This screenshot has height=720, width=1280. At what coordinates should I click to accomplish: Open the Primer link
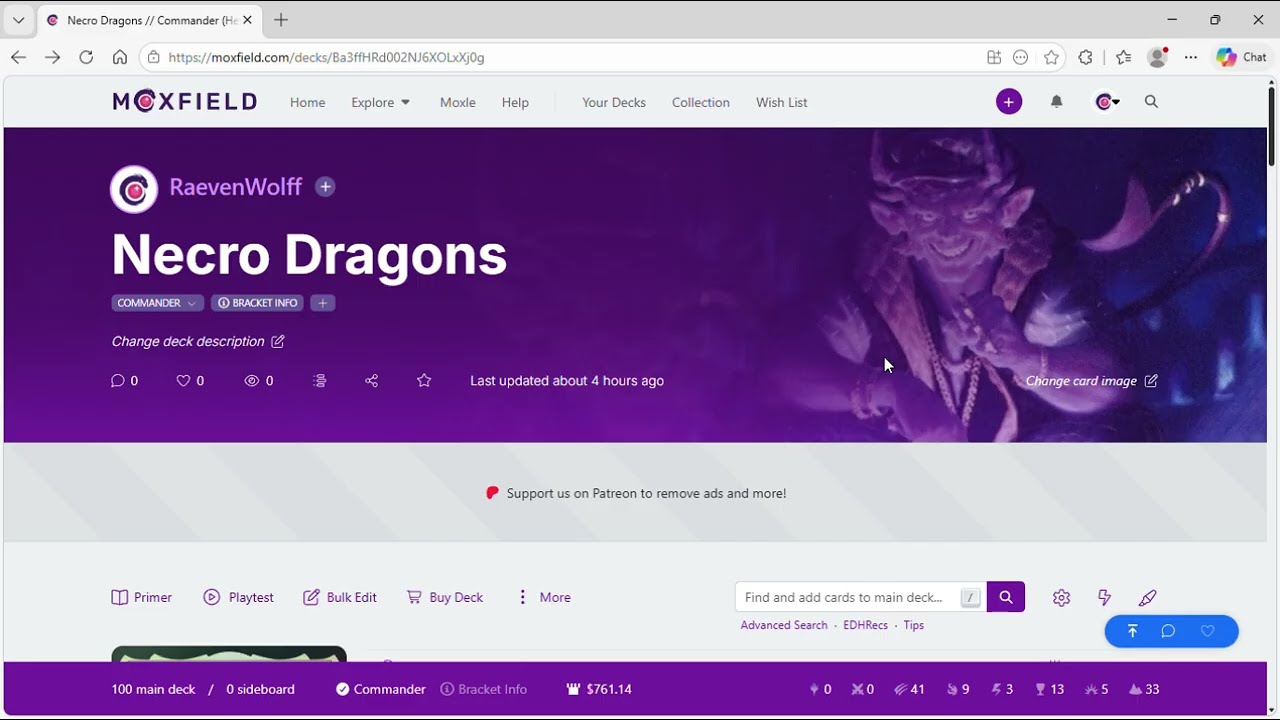click(141, 597)
